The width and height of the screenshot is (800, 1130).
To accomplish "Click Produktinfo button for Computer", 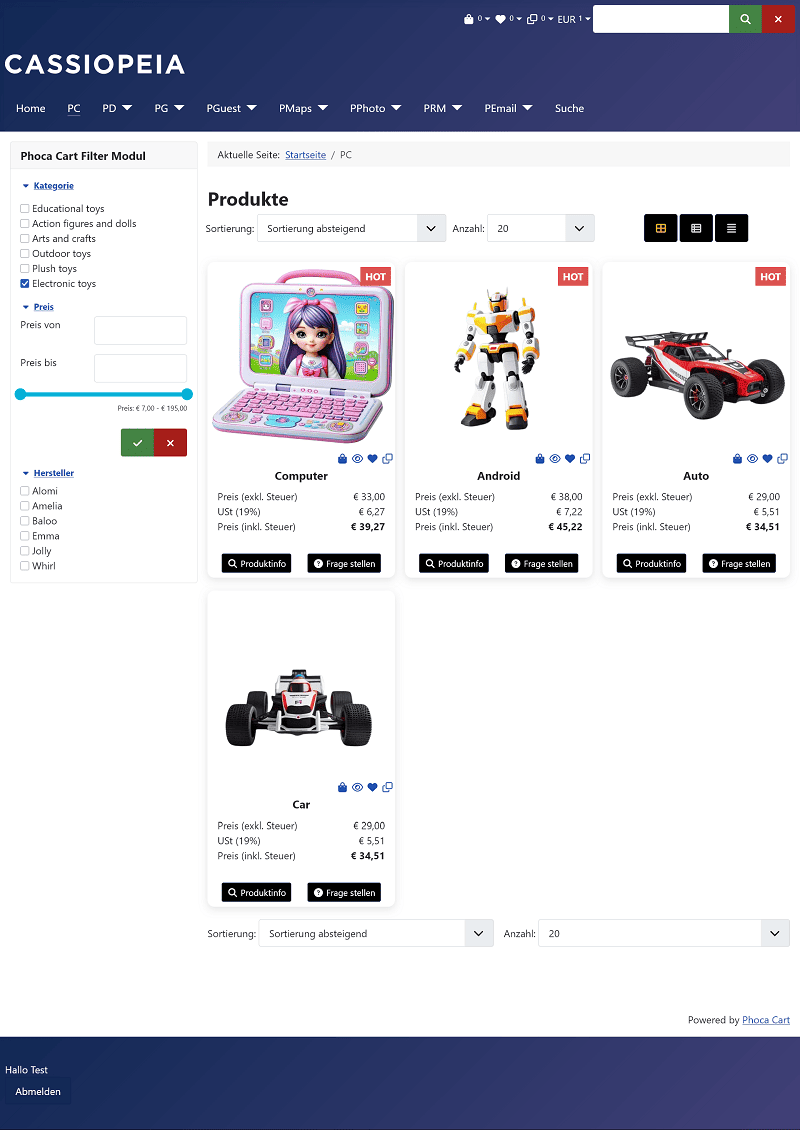I will point(257,564).
